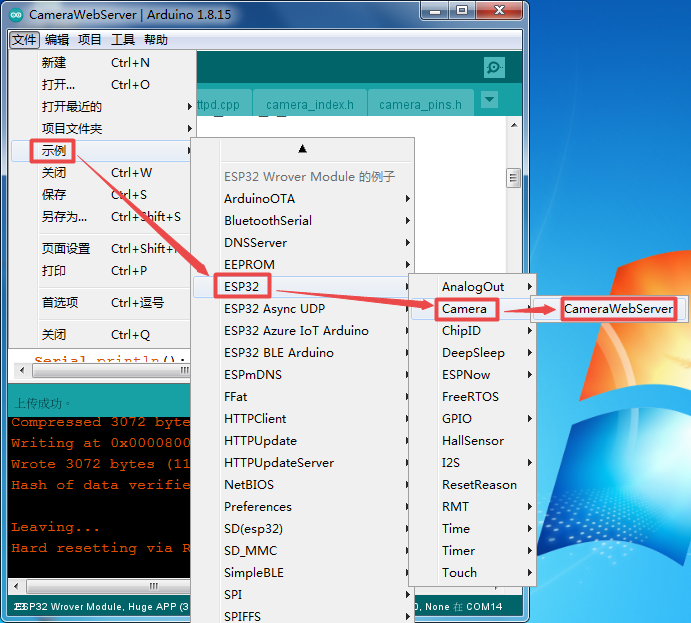This screenshot has width=691, height=623.
Task: Open SimpleBLE examples entry
Action: 303,573
